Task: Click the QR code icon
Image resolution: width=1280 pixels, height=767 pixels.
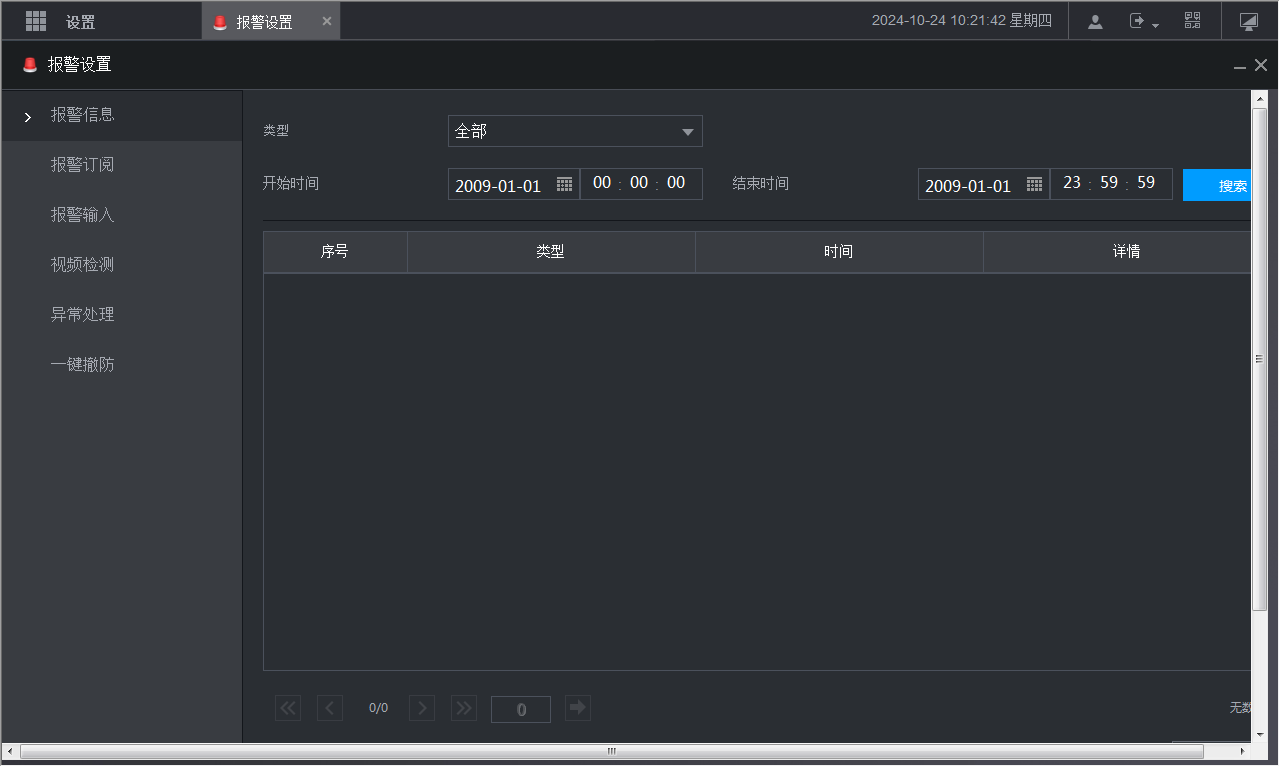Action: coord(1192,21)
